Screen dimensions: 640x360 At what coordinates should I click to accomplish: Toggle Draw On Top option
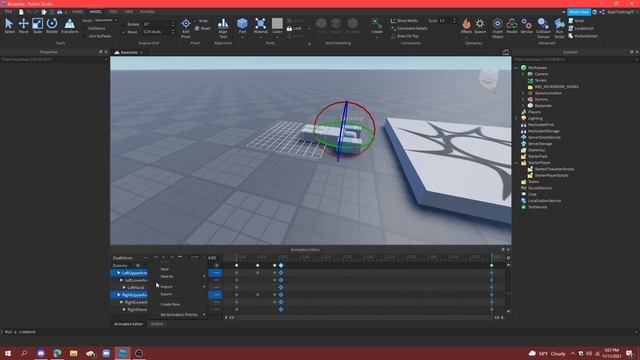405,36
